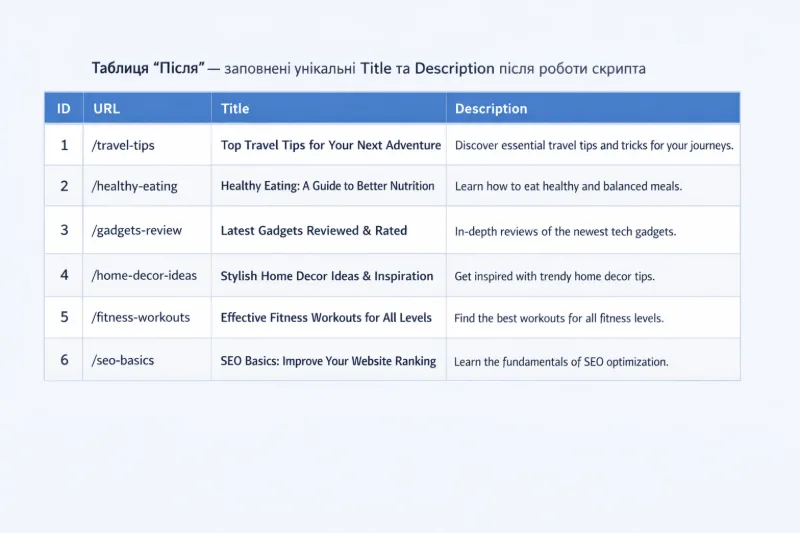Click the 'Stylish Home Decor Ideas' title cell
This screenshot has height=533, width=800.
click(327, 276)
